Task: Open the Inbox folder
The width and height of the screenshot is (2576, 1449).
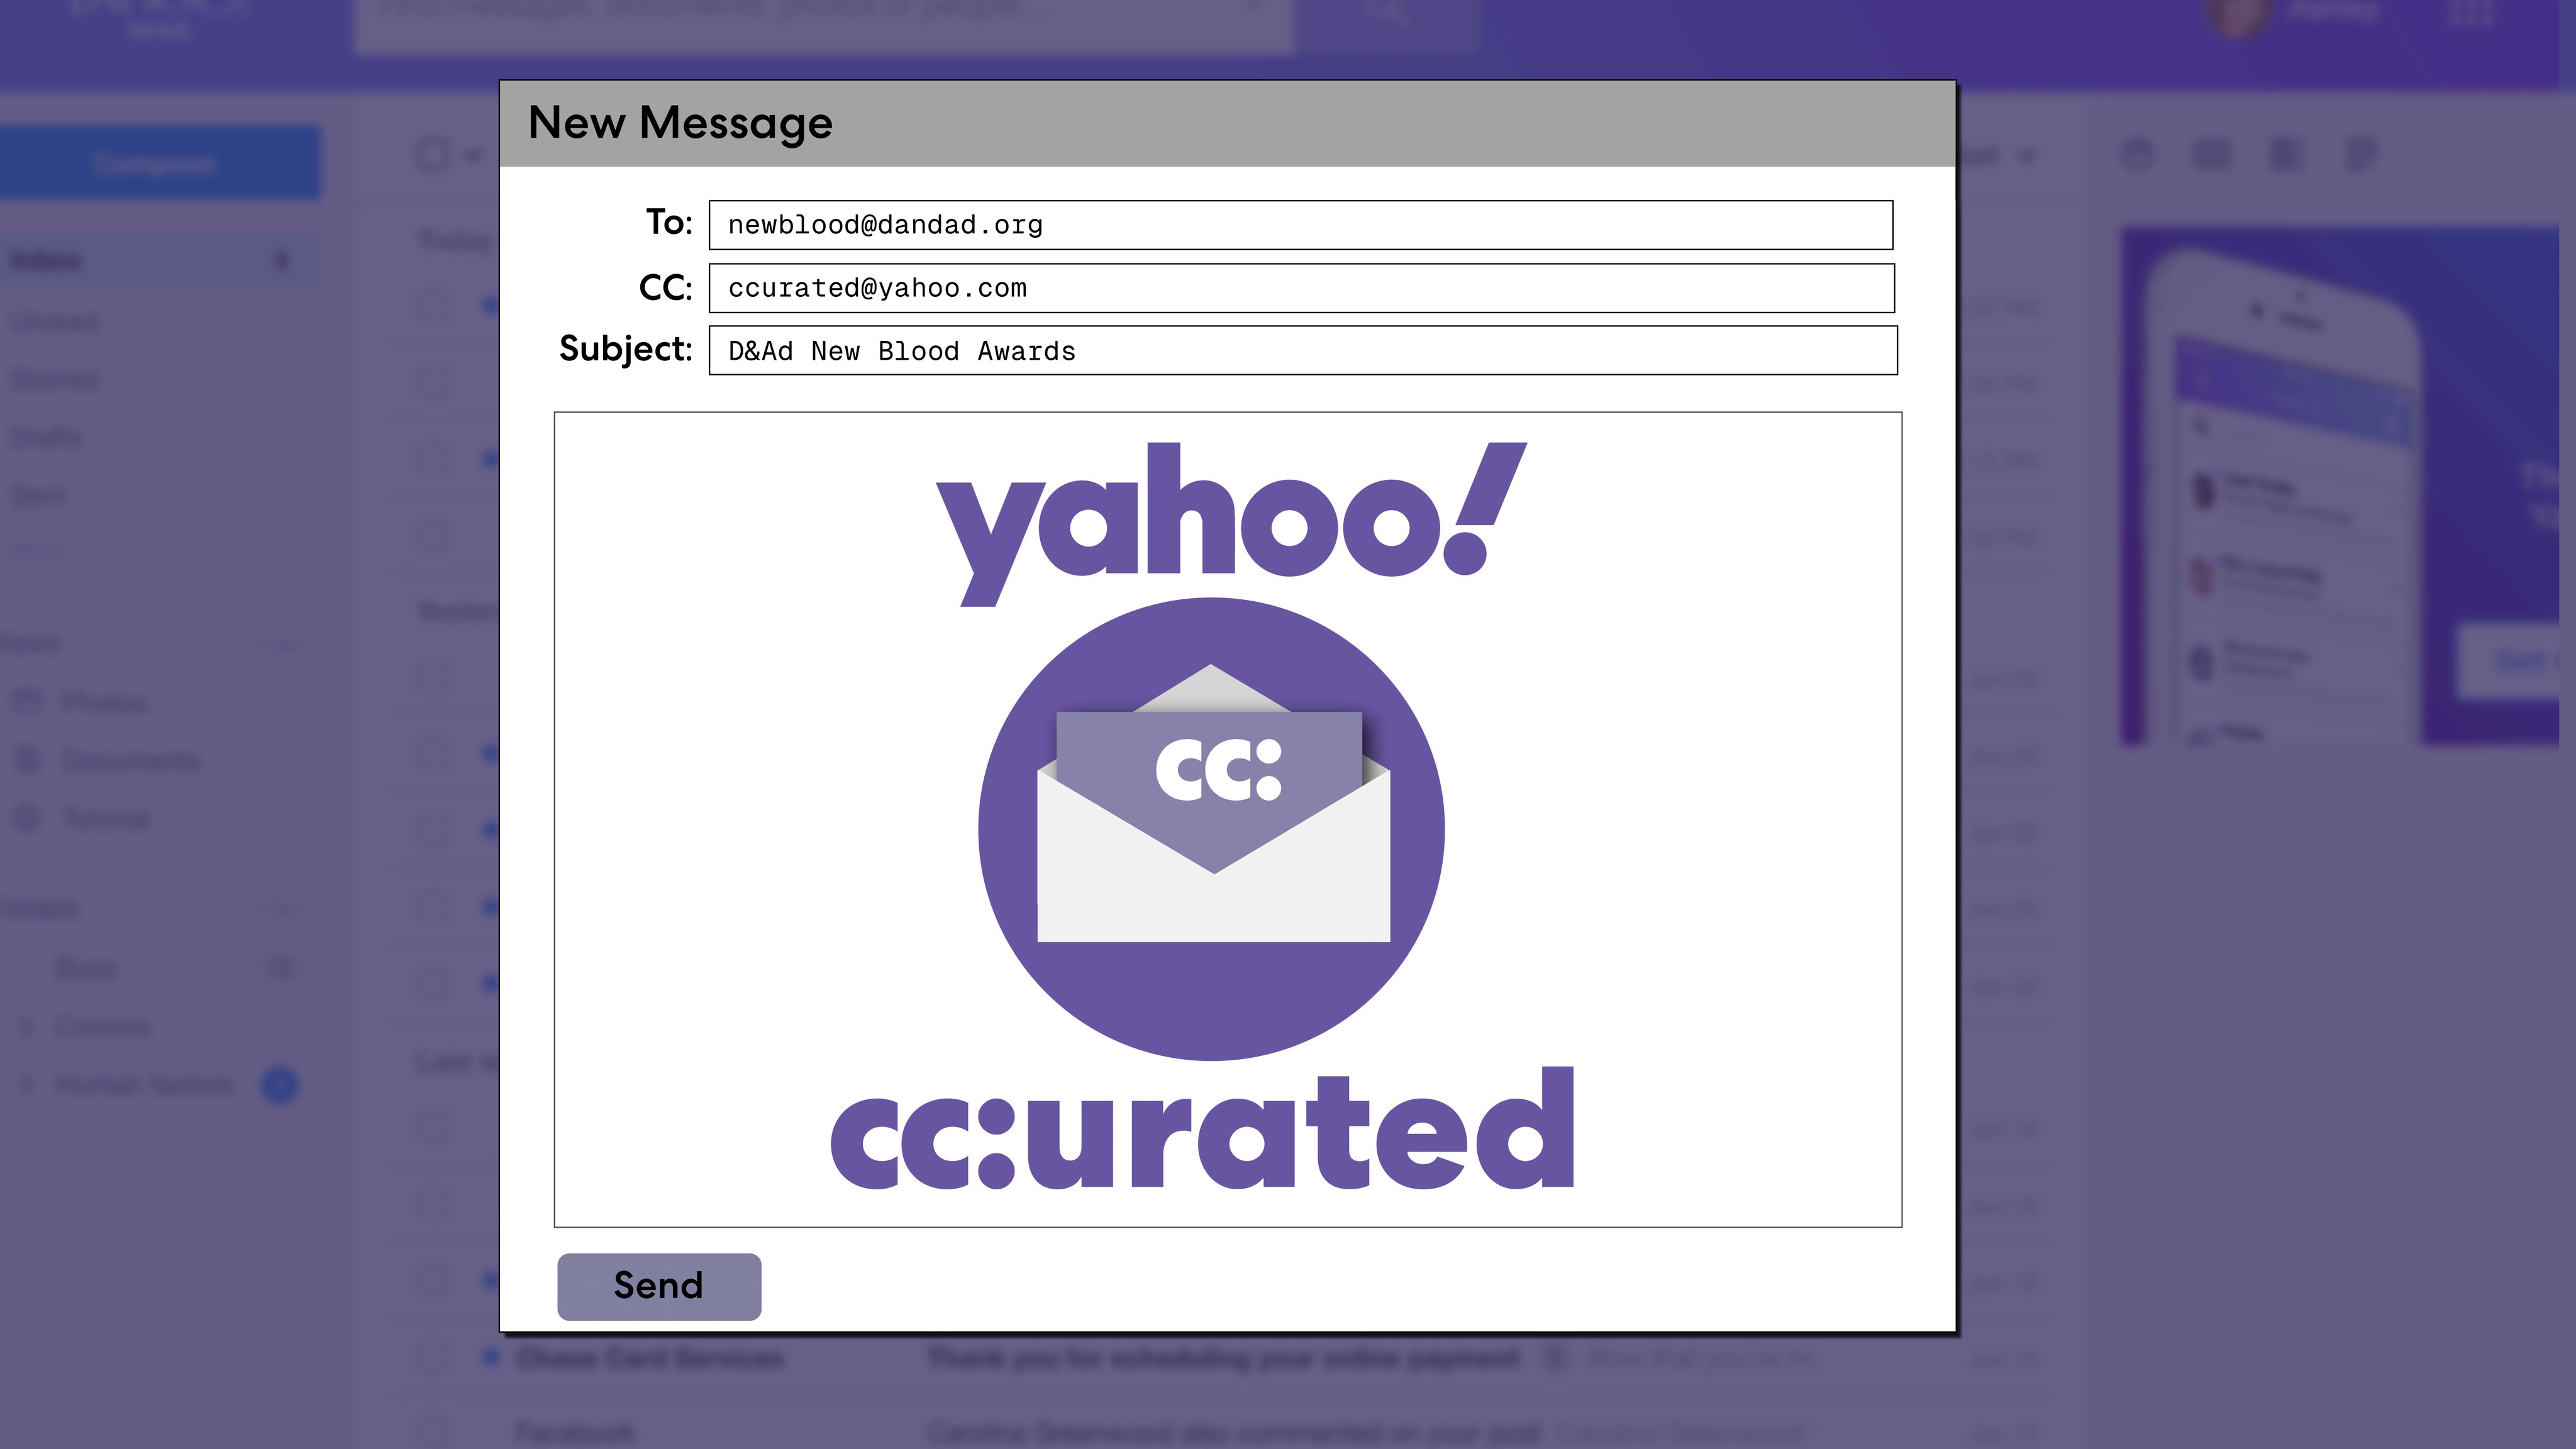Action: click(x=46, y=261)
